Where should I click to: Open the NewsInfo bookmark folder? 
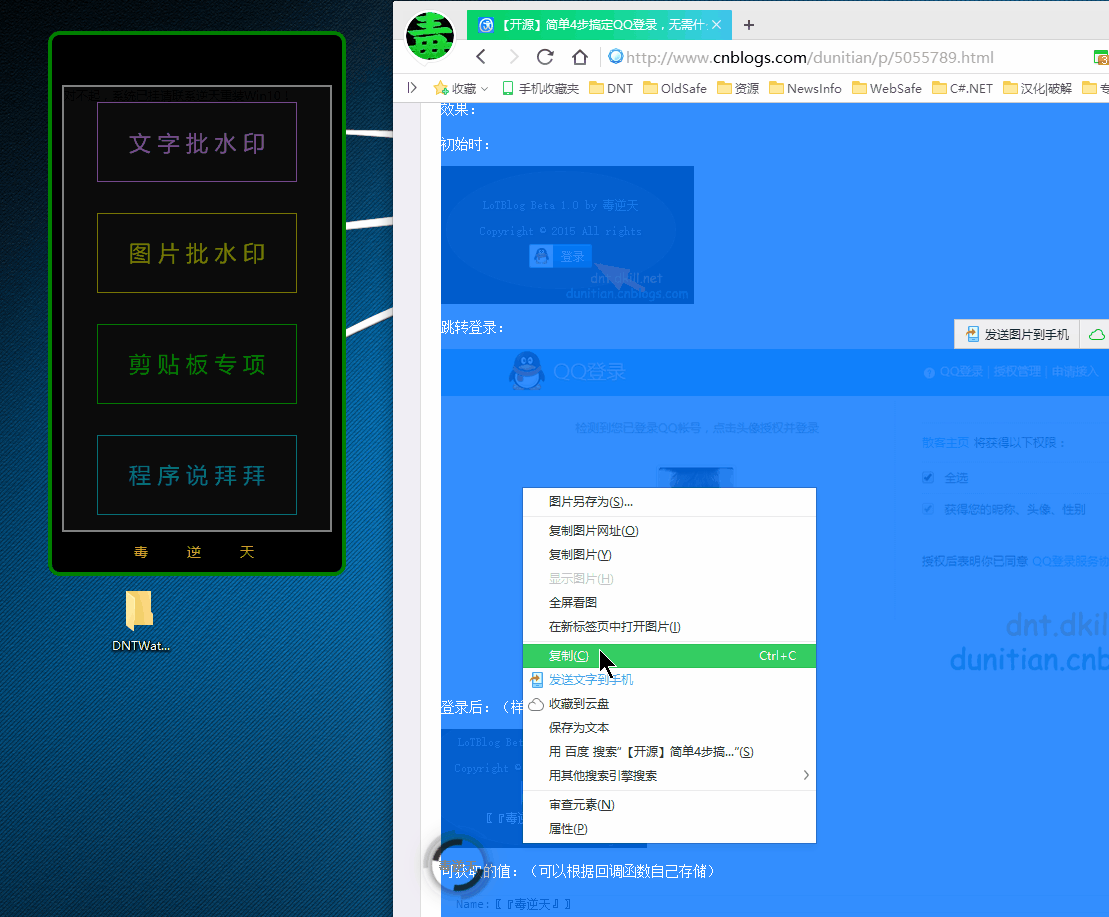(805, 88)
